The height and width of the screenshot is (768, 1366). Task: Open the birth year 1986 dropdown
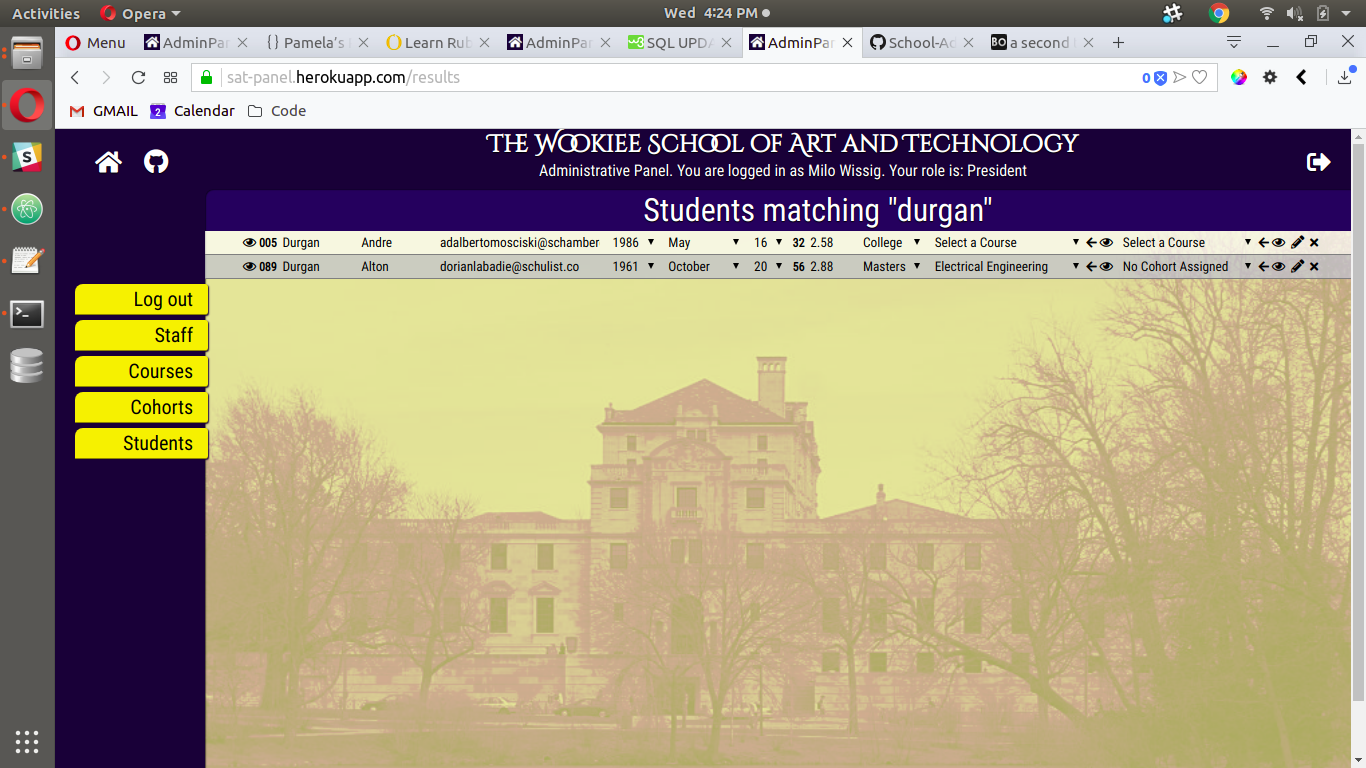[633, 242]
